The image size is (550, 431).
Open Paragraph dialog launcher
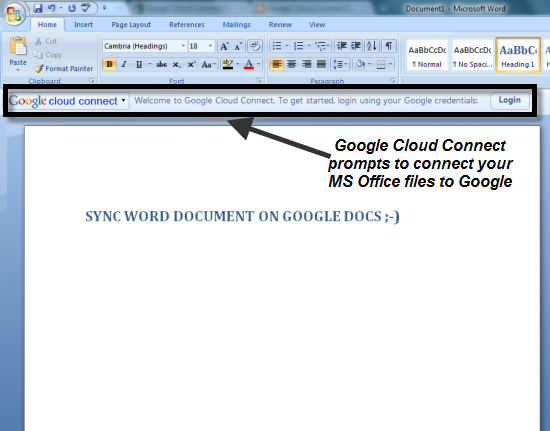(393, 81)
